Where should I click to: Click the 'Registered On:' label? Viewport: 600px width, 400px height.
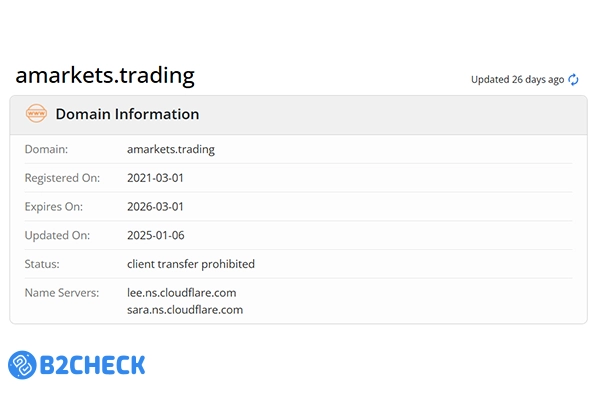(62, 178)
